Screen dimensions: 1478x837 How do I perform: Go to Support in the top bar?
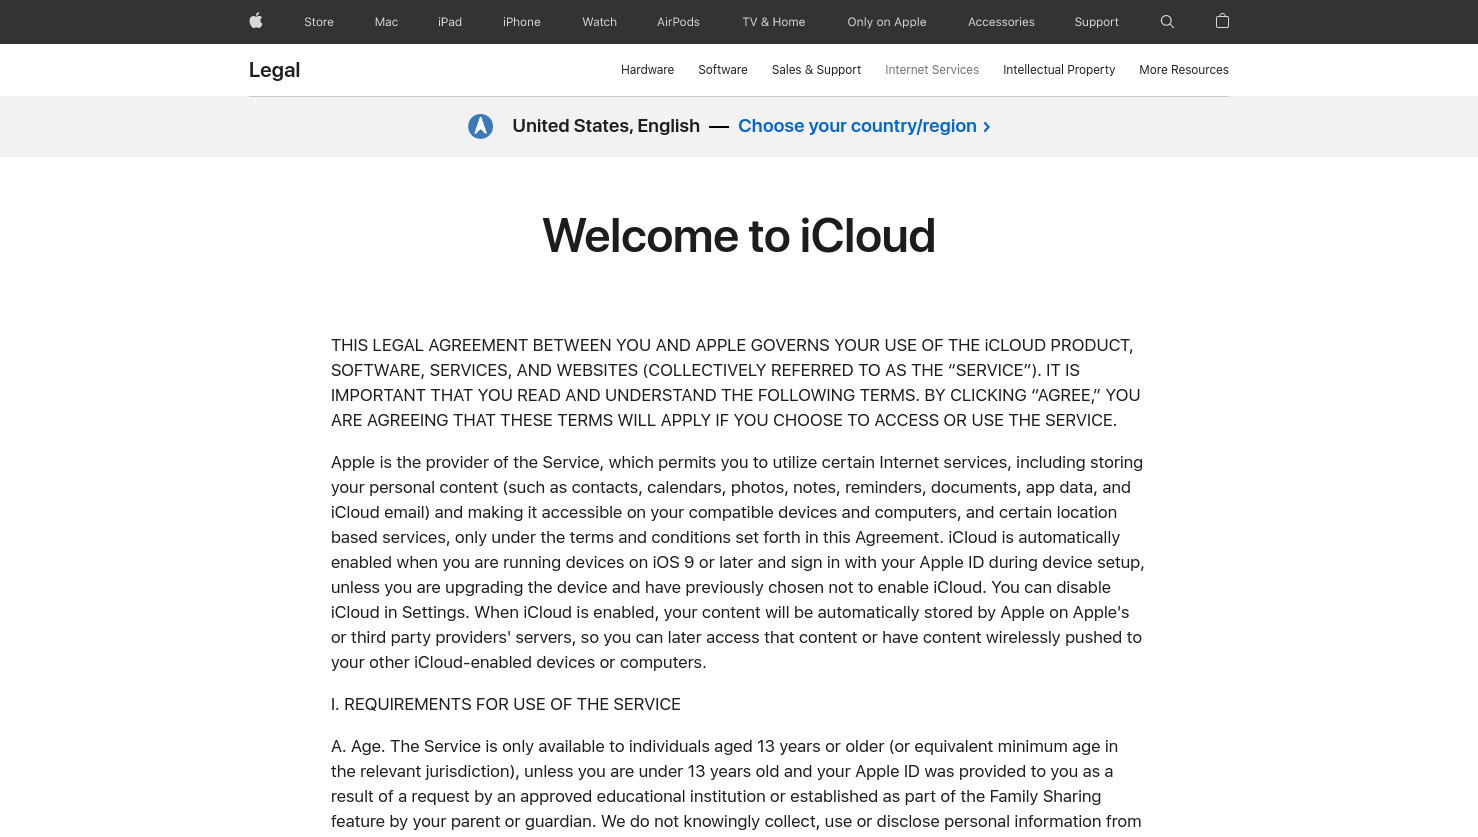click(1097, 22)
